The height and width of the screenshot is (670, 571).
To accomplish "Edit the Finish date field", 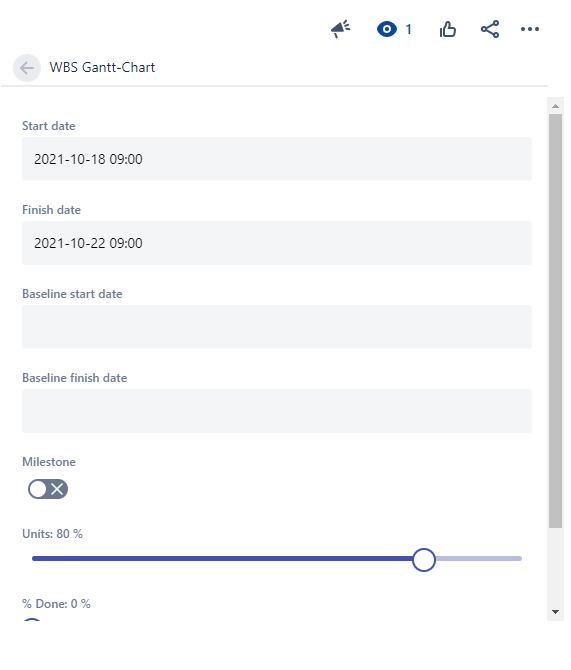I will [277, 243].
